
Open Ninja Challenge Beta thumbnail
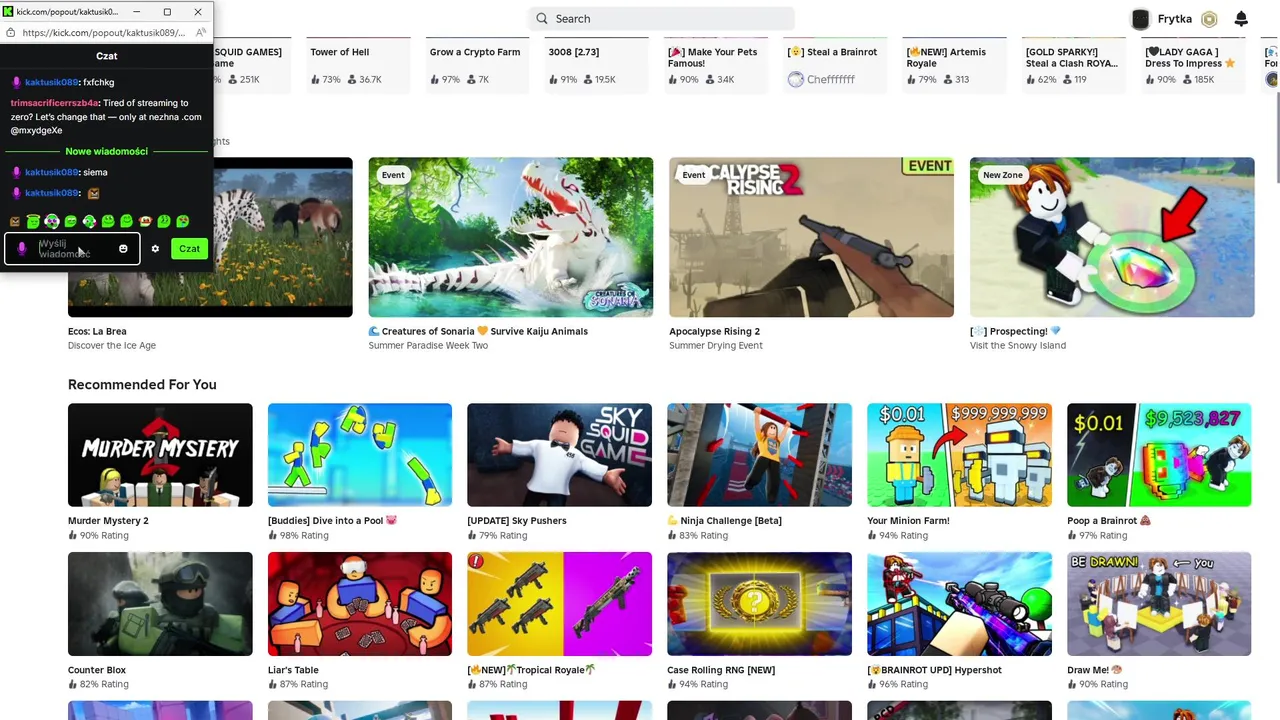click(x=759, y=455)
